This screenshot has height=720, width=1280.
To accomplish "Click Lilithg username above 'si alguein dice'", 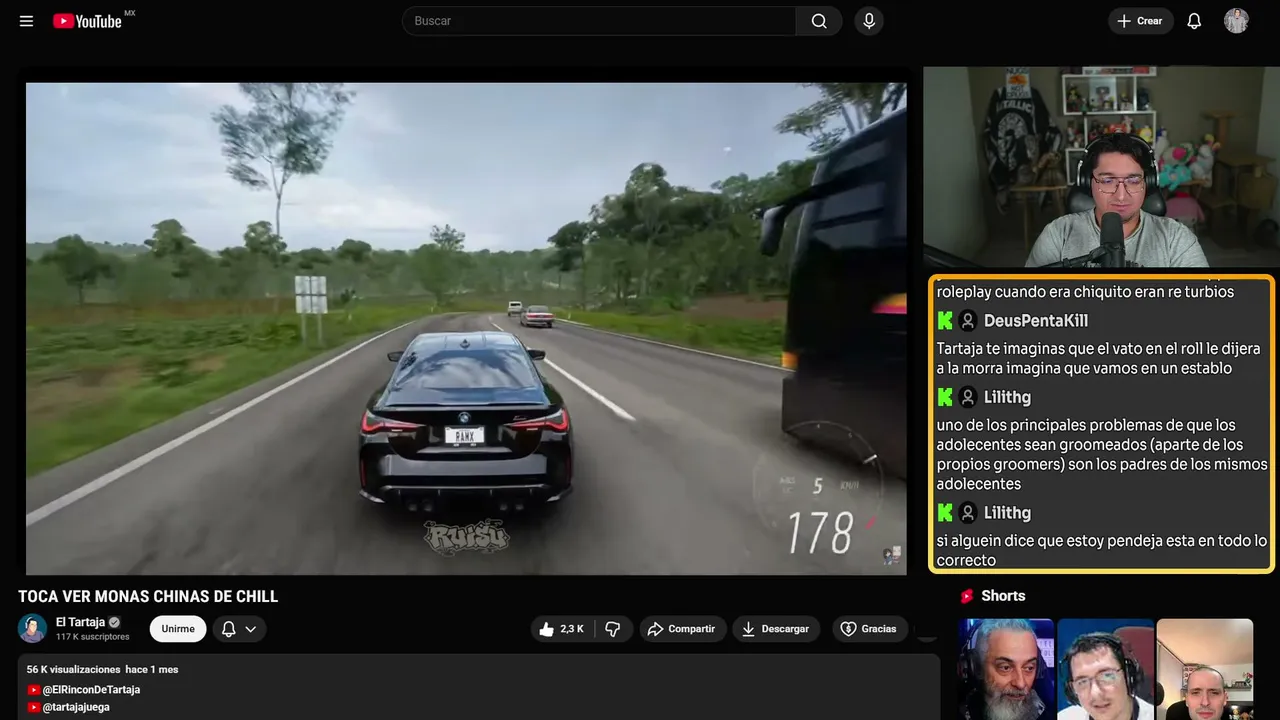I will (1007, 513).
